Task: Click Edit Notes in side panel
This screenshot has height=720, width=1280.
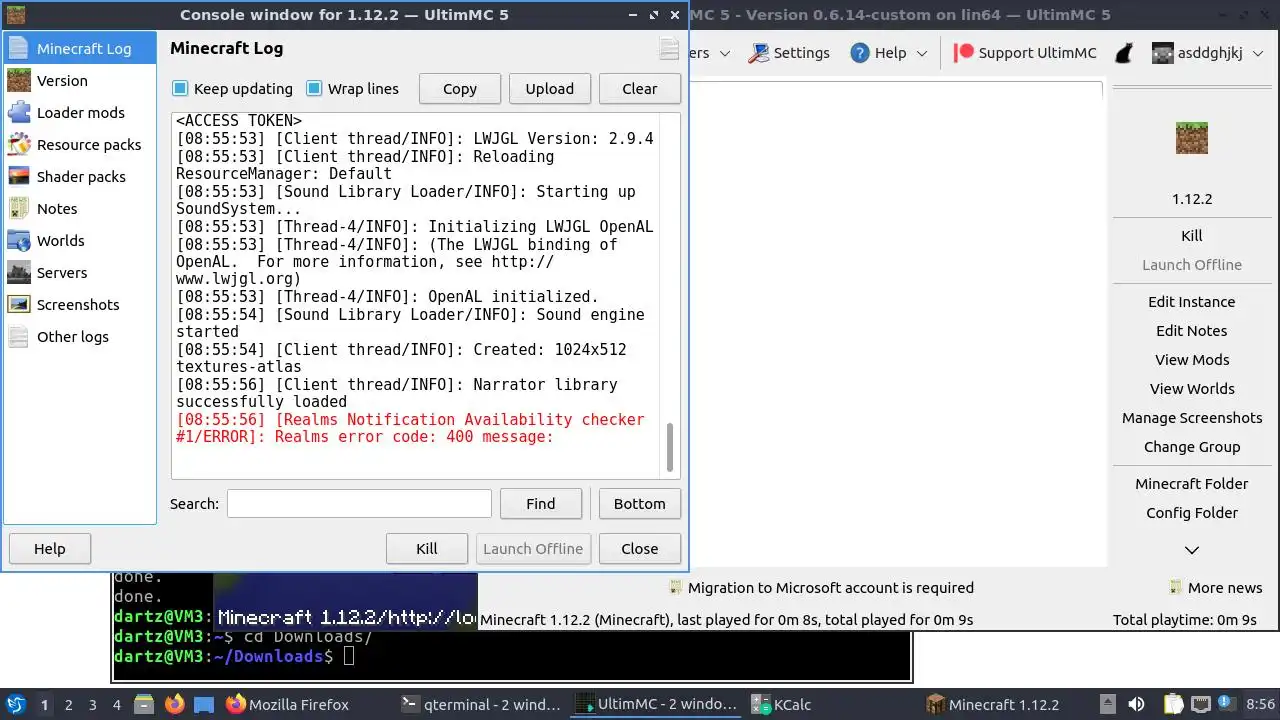Action: point(1192,331)
